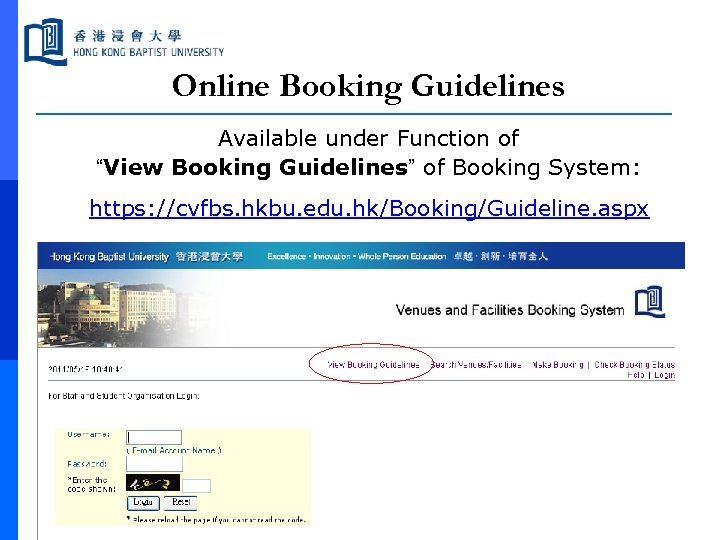
Task: Click the captcha code entry box
Action: point(196,486)
